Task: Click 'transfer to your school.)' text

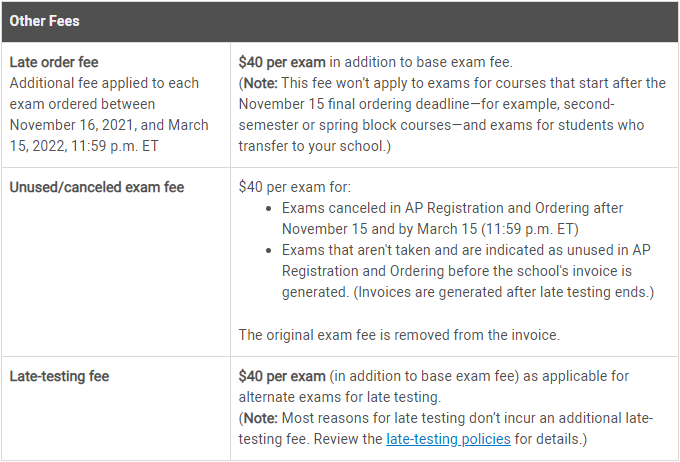Action: tap(314, 146)
